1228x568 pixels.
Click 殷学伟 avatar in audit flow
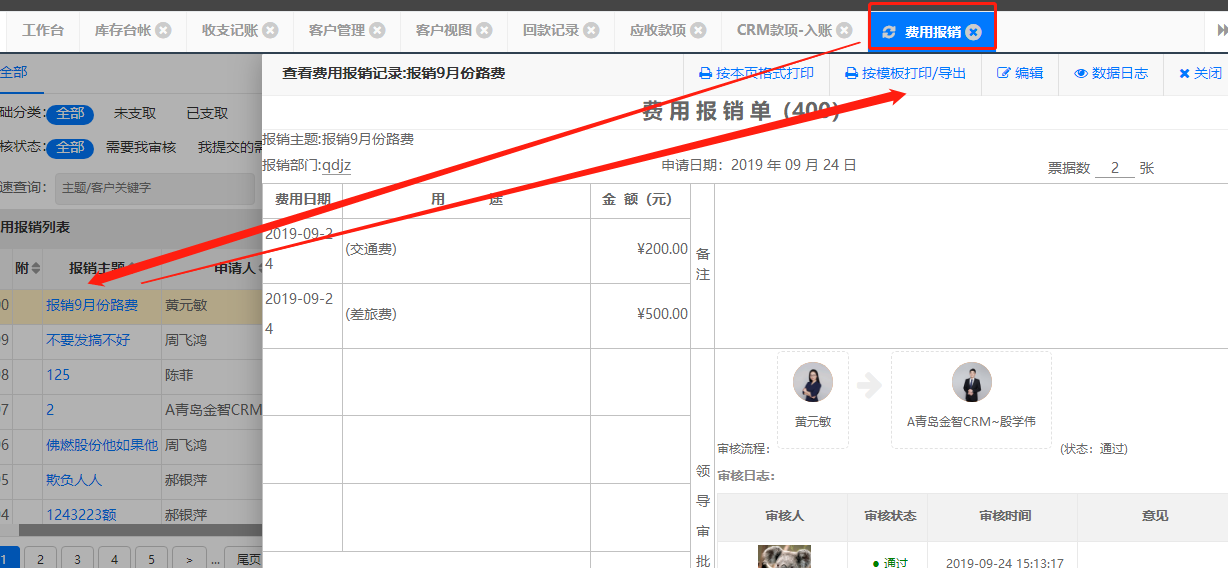pyautogui.click(x=971, y=382)
